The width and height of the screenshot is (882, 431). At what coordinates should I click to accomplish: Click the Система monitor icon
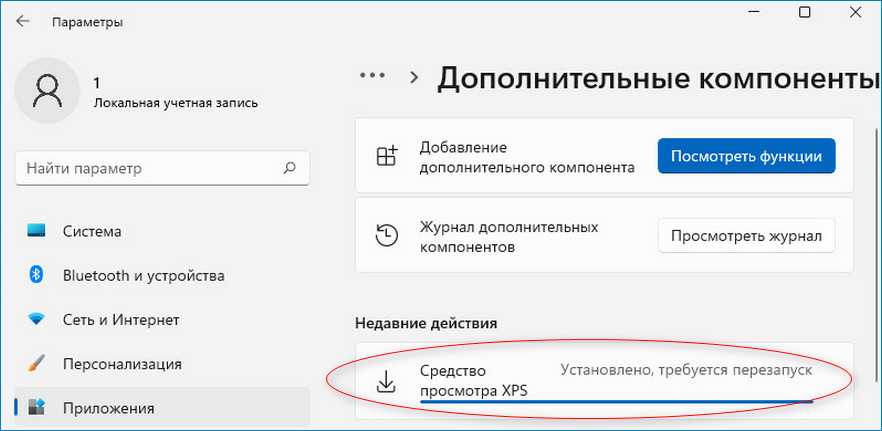coord(36,231)
